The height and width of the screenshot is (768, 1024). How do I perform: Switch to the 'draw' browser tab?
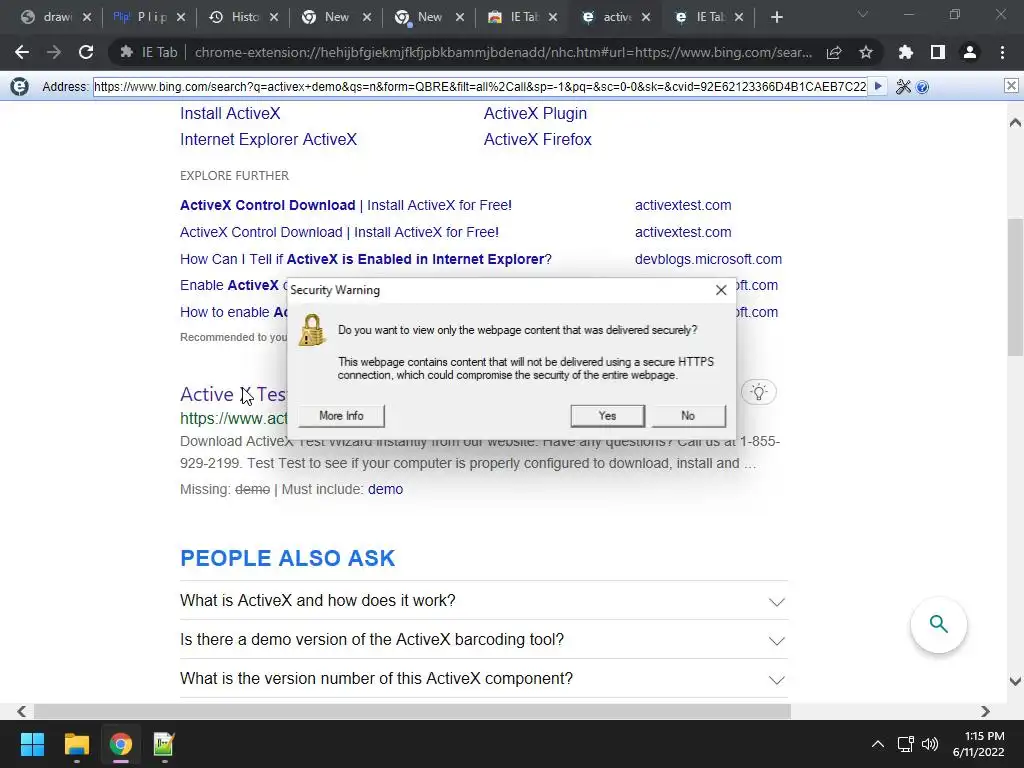56,17
